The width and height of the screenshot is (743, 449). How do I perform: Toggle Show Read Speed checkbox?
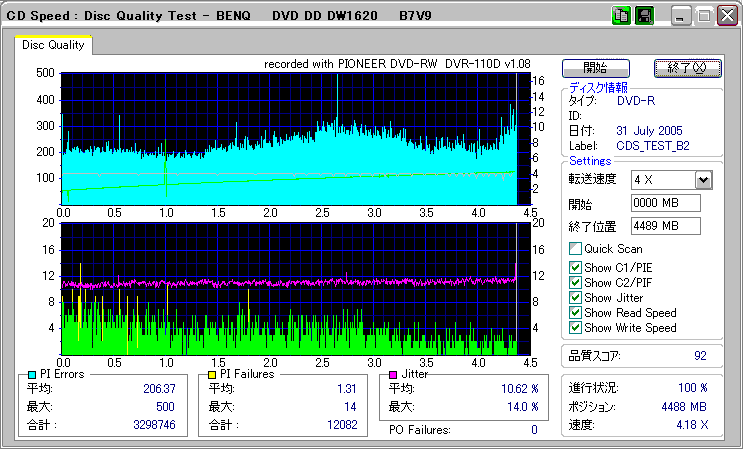575,312
